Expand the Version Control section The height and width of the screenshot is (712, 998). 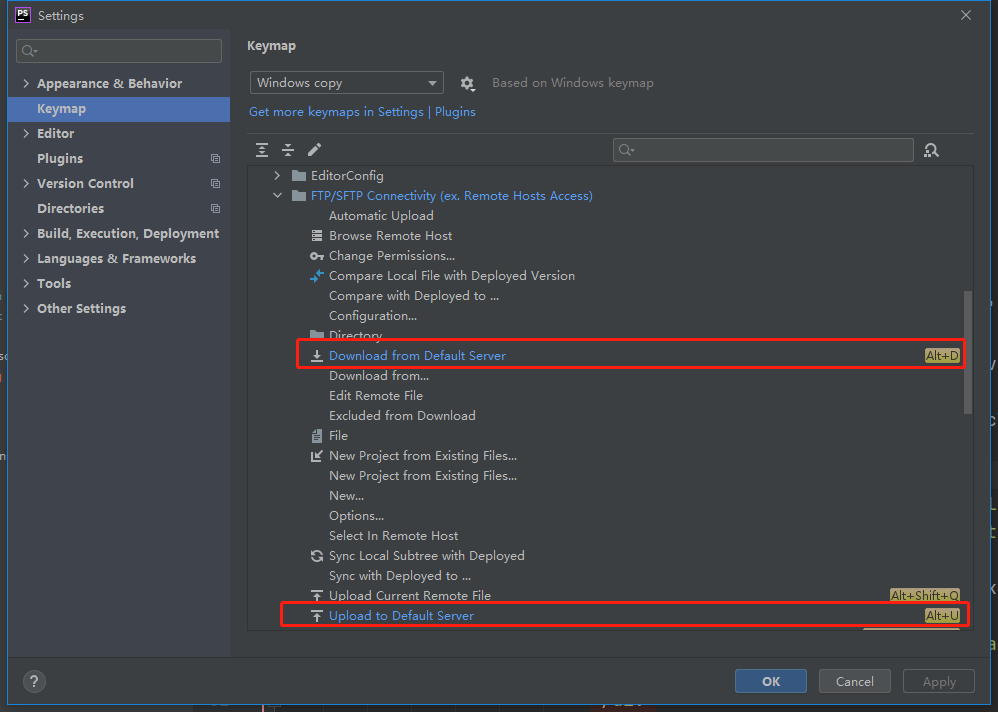26,183
